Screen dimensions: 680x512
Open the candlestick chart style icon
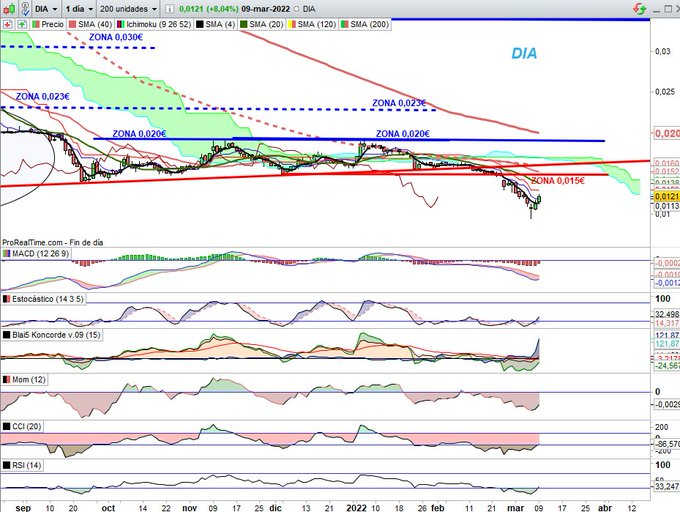(10, 8)
